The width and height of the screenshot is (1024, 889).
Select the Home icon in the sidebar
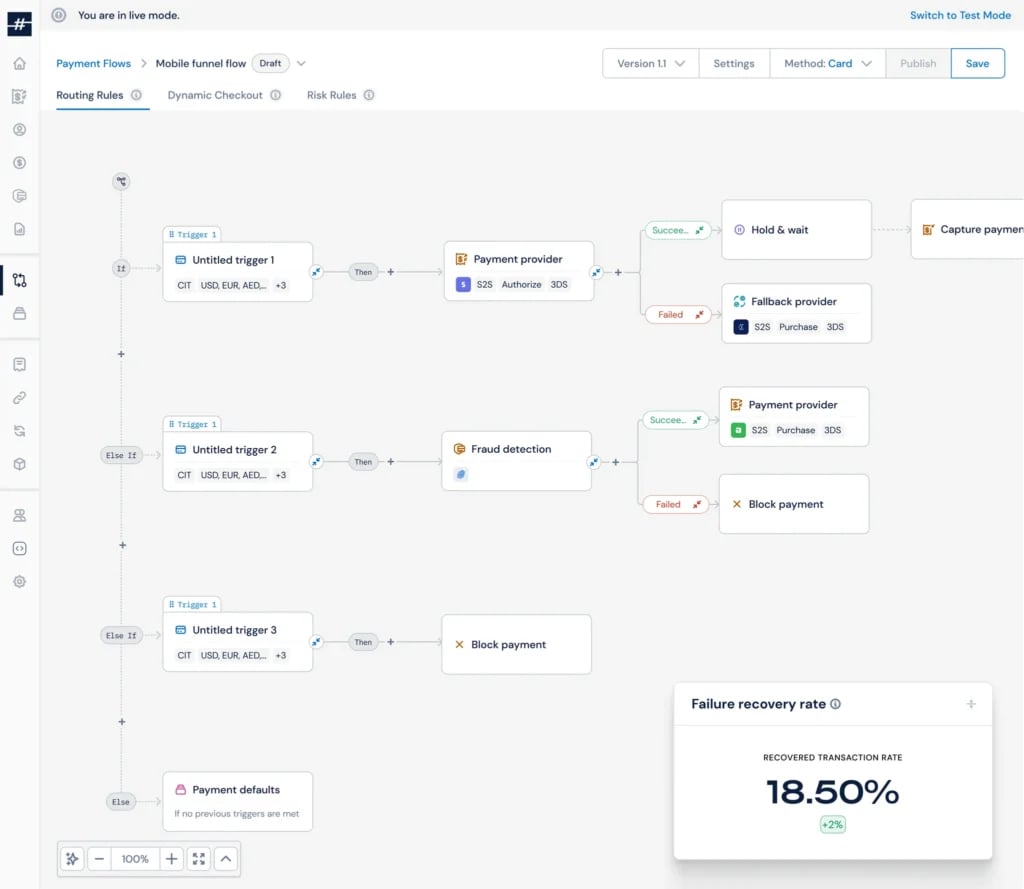(20, 62)
